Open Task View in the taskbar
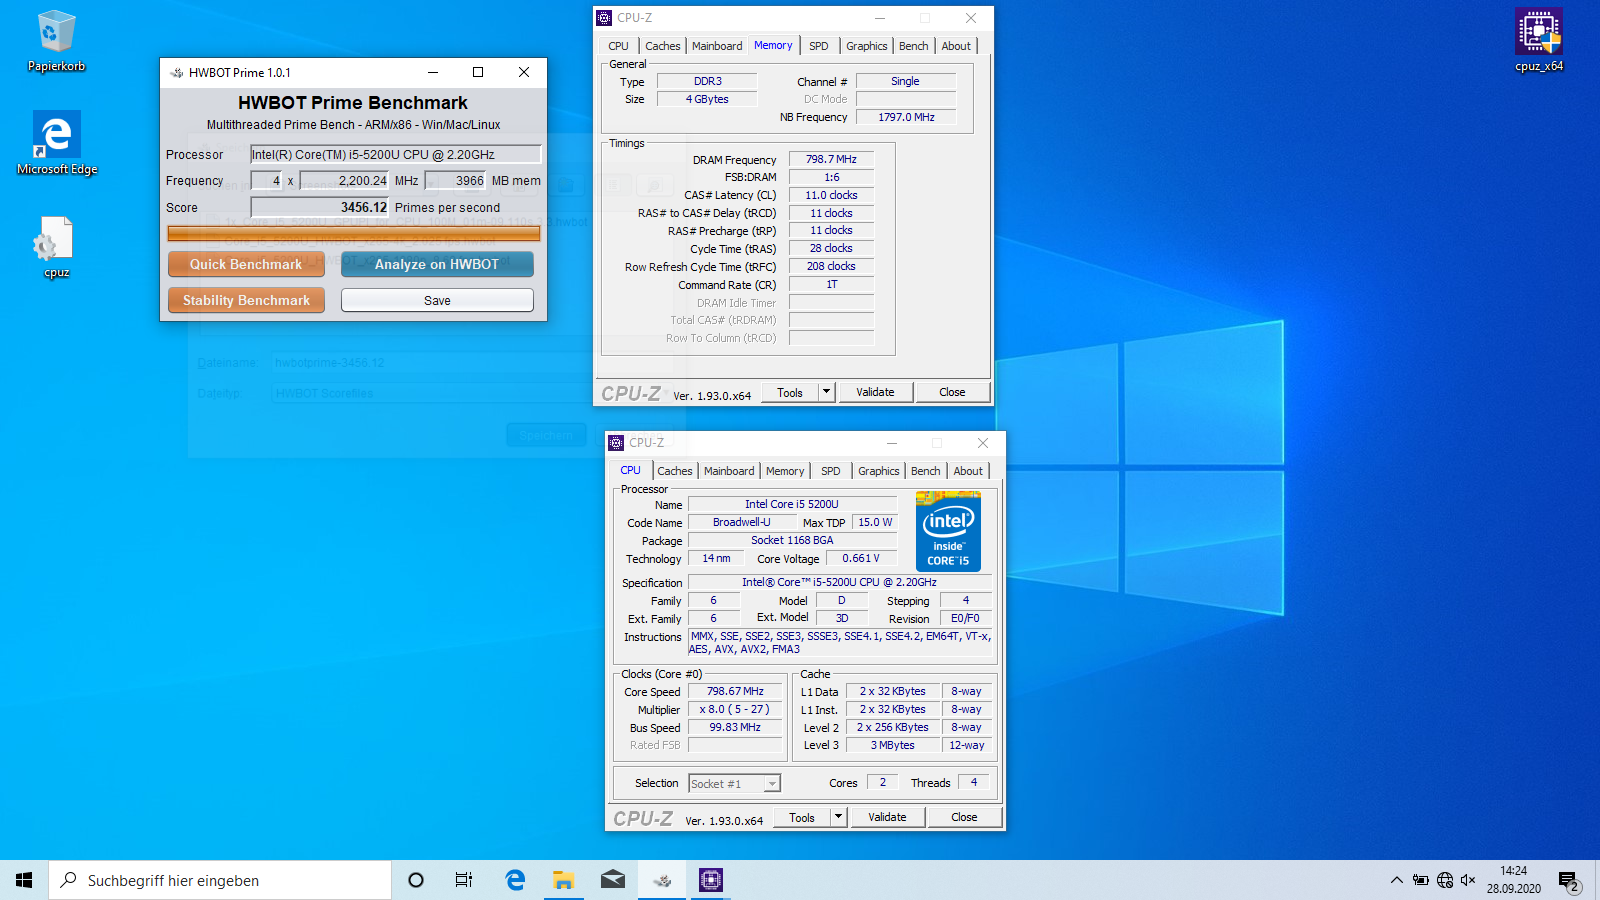This screenshot has width=1600, height=900. pos(464,880)
